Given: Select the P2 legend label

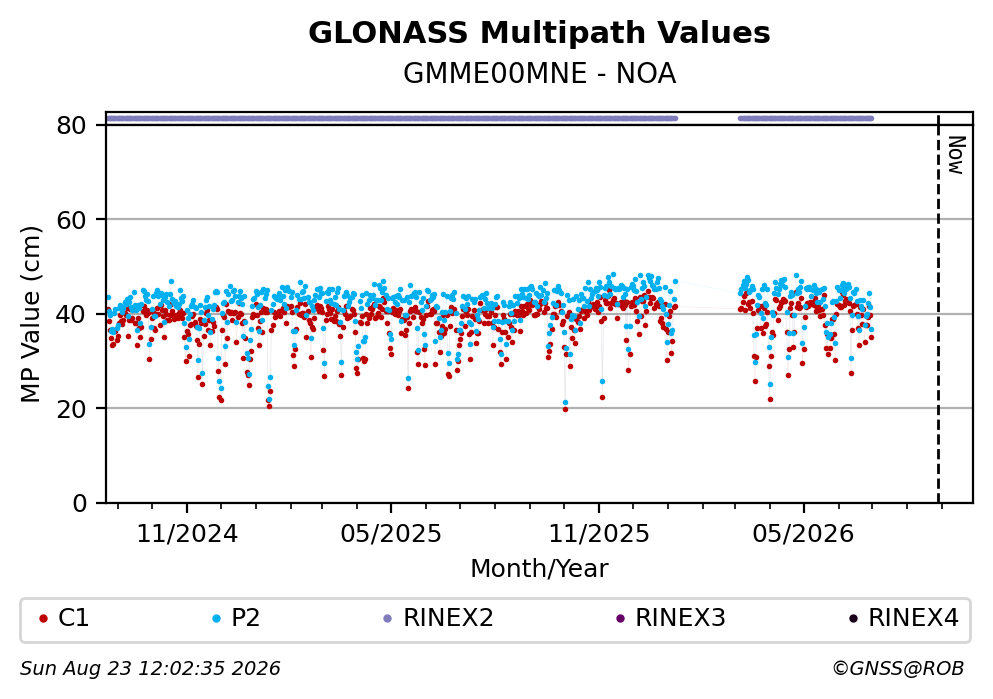Looking at the screenshot, I should (246, 618).
